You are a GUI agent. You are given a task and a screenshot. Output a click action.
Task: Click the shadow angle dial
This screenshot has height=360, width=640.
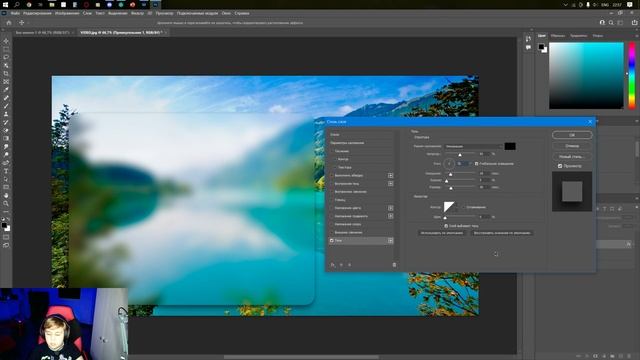[449, 164]
